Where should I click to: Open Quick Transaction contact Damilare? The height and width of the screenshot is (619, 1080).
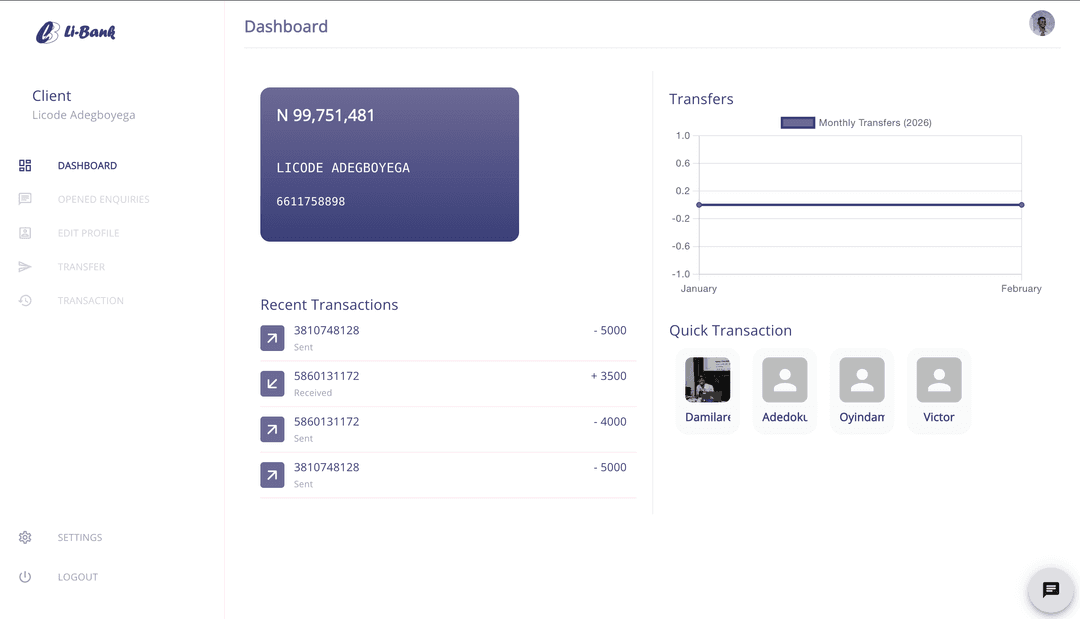click(708, 390)
